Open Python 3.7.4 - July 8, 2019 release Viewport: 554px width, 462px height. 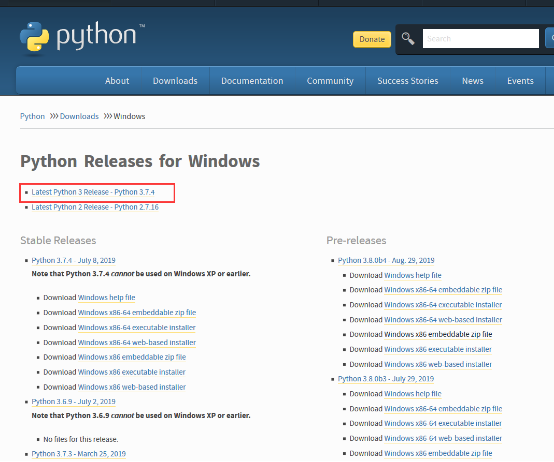(x=73, y=260)
